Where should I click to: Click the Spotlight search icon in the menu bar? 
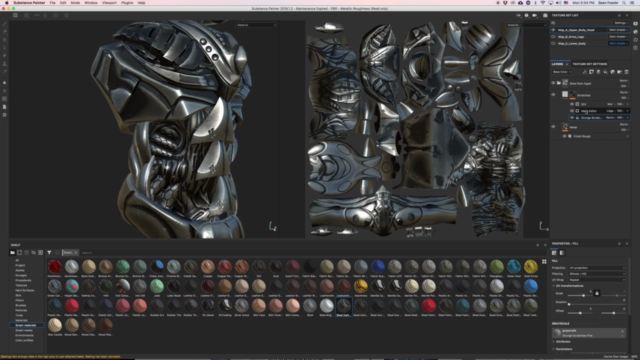pos(624,3)
